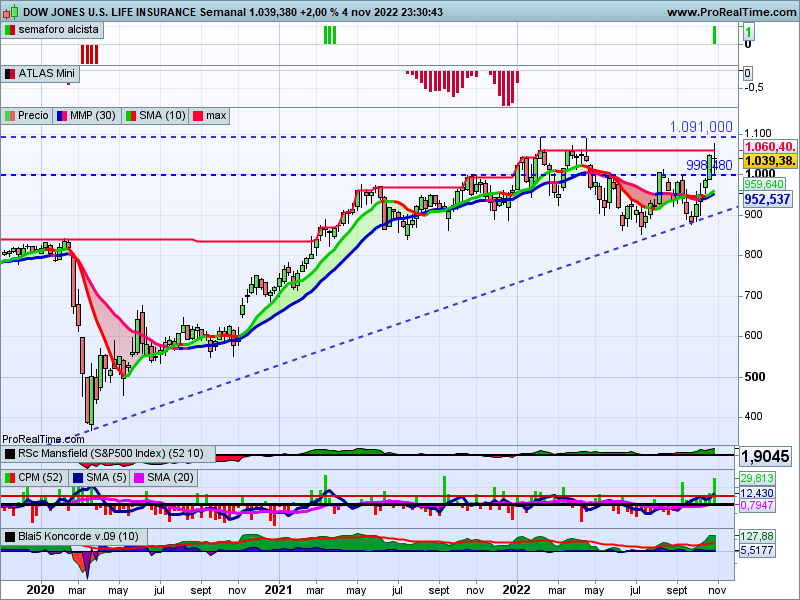
Task: Open the ATLAS Mini indicator label
Action: click(x=46, y=73)
